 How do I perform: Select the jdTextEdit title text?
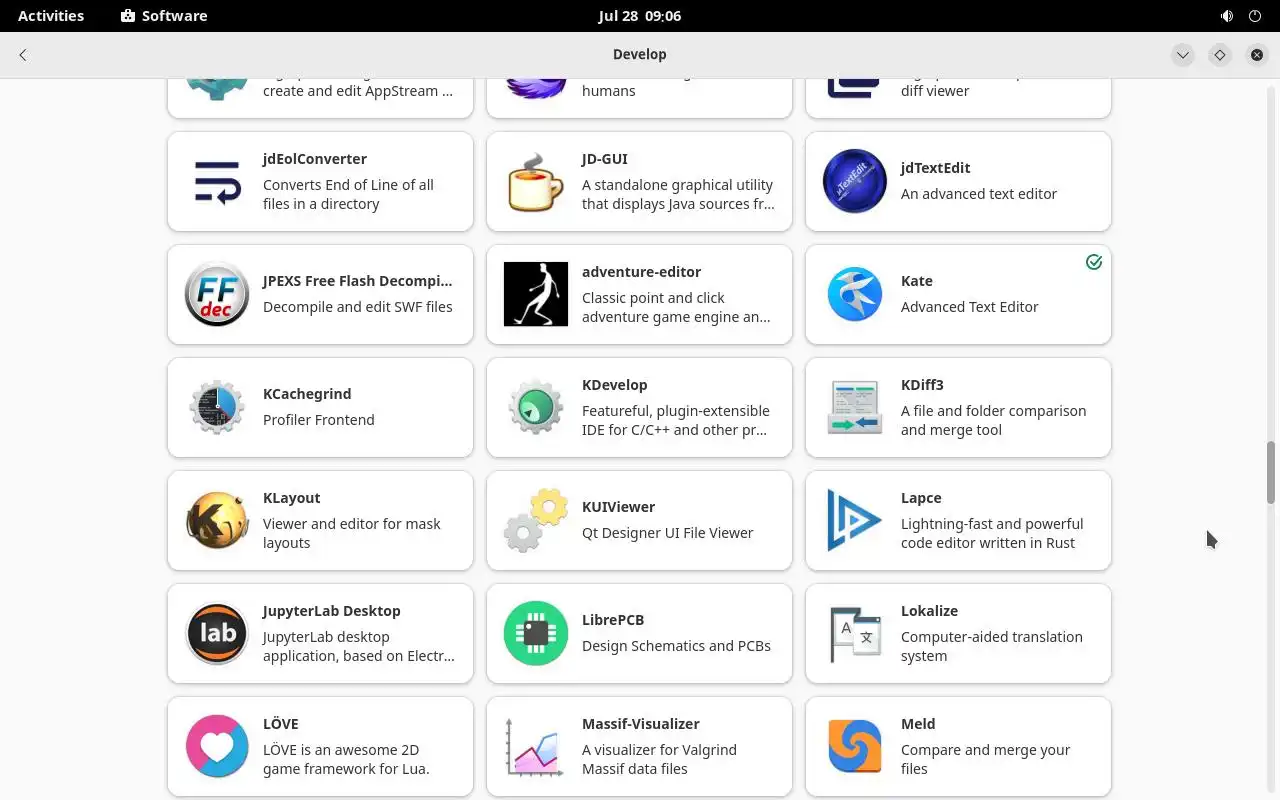click(x=935, y=168)
